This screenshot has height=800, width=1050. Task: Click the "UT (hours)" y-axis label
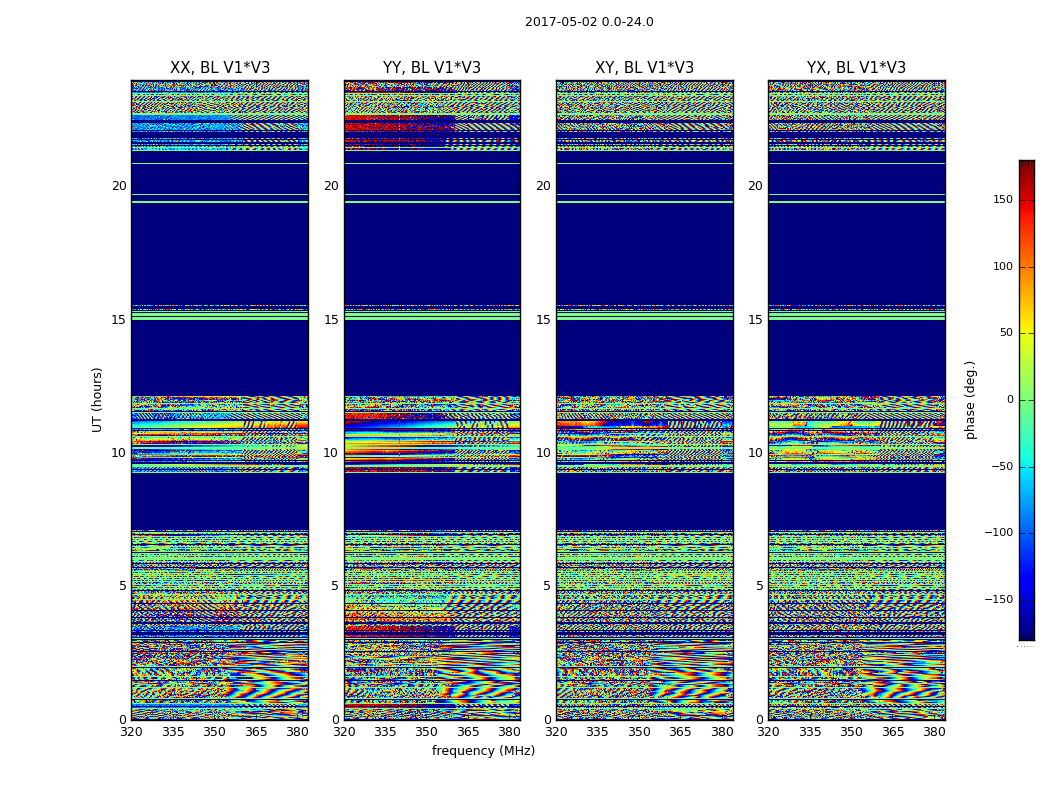click(98, 399)
